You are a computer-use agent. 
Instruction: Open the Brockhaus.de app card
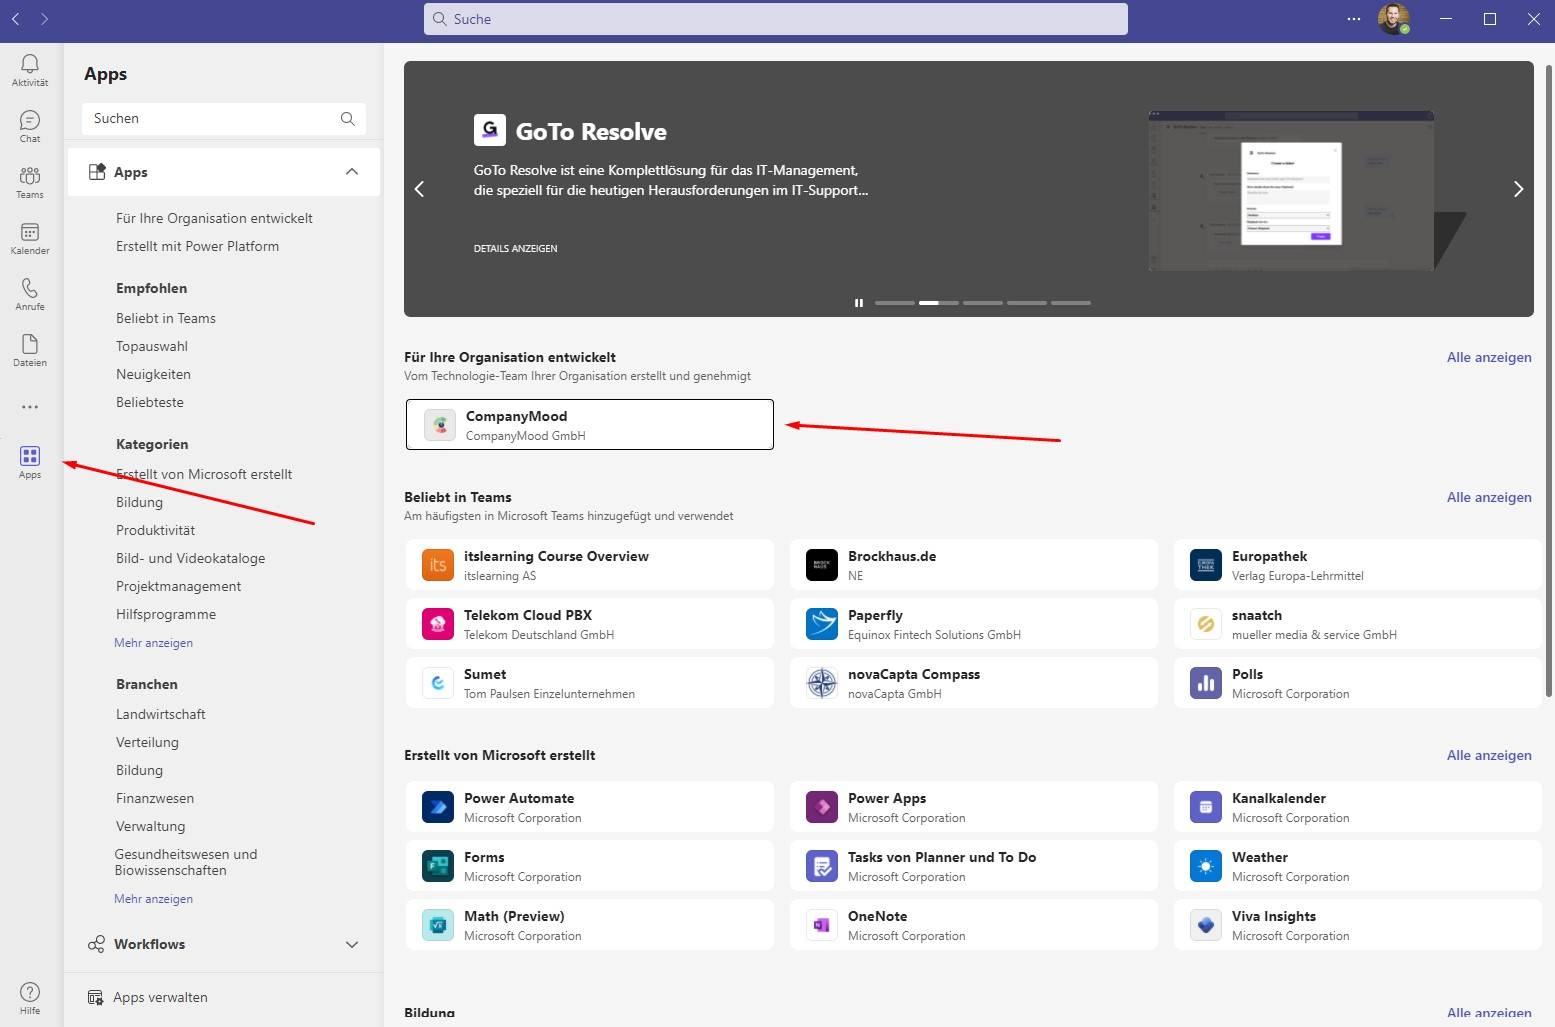(974, 565)
